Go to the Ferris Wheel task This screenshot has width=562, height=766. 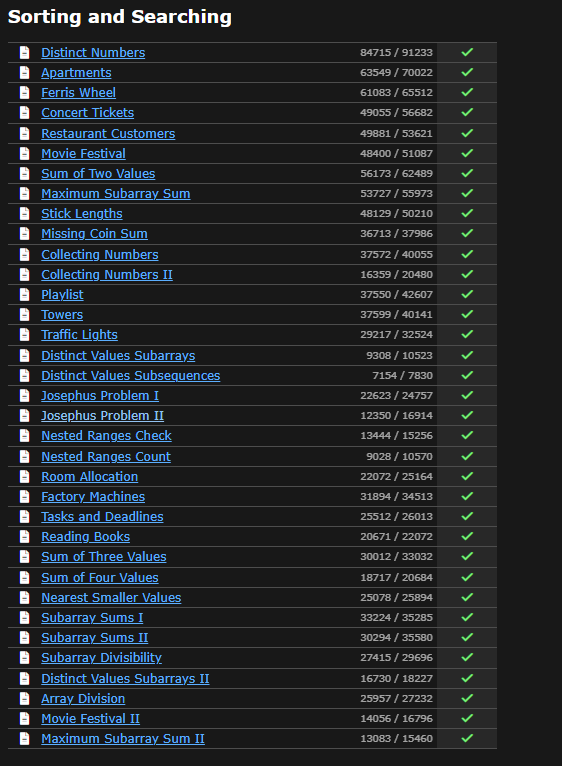(78, 93)
